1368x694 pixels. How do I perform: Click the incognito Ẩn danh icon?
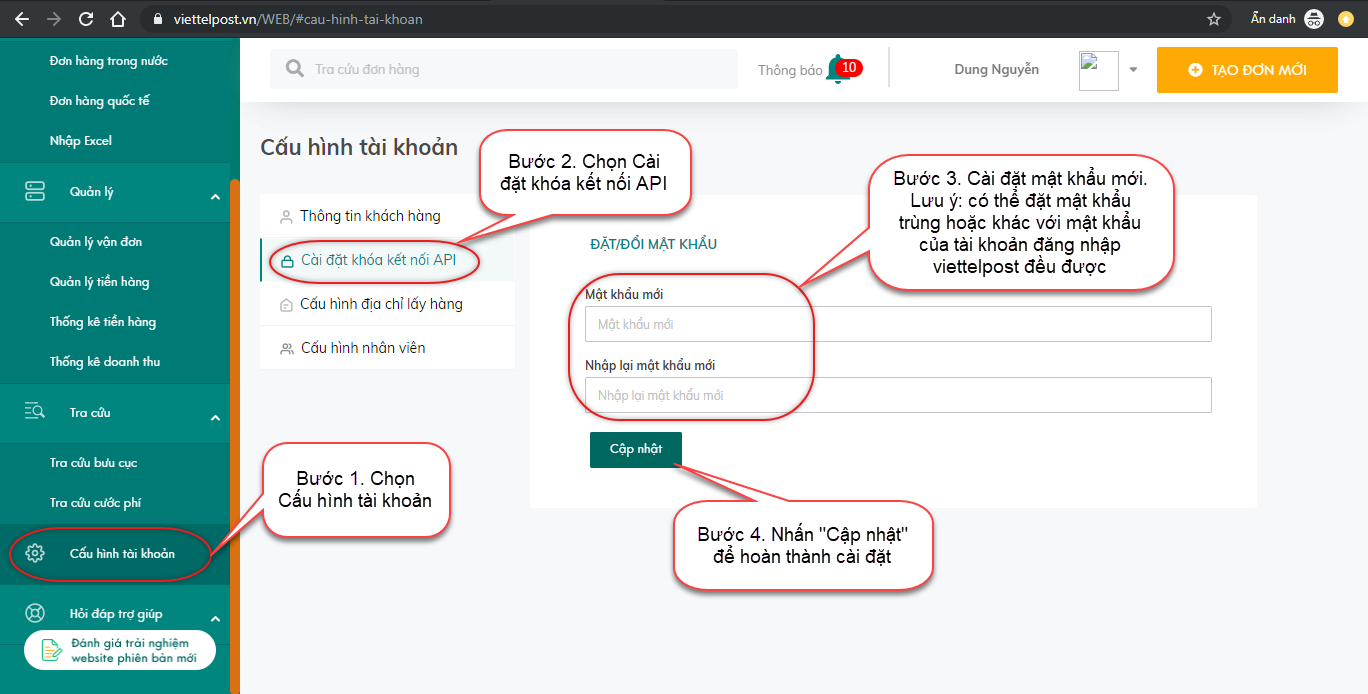click(1315, 19)
